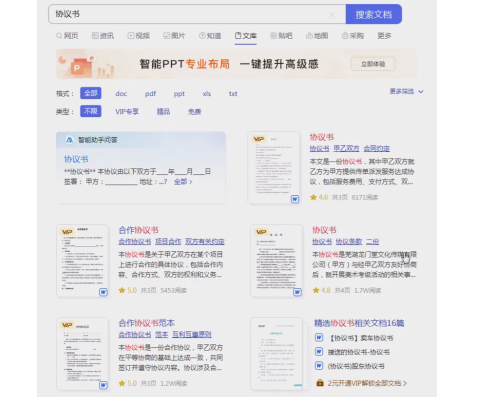Image resolution: width=489 pixels, height=403 pixels.
Task: Click the 互利互惠原则 tag link
Action: (192, 334)
